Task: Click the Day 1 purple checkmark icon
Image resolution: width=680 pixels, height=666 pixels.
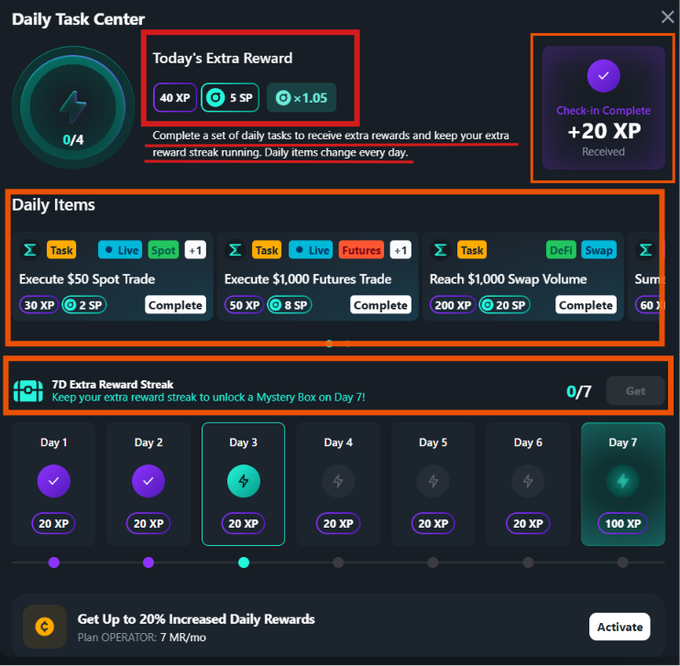Action: (54, 481)
